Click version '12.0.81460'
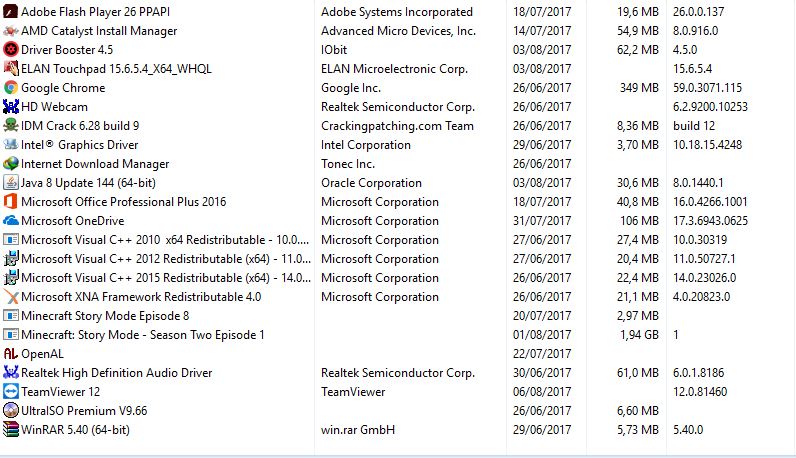This screenshot has width=796, height=458. tap(700, 392)
